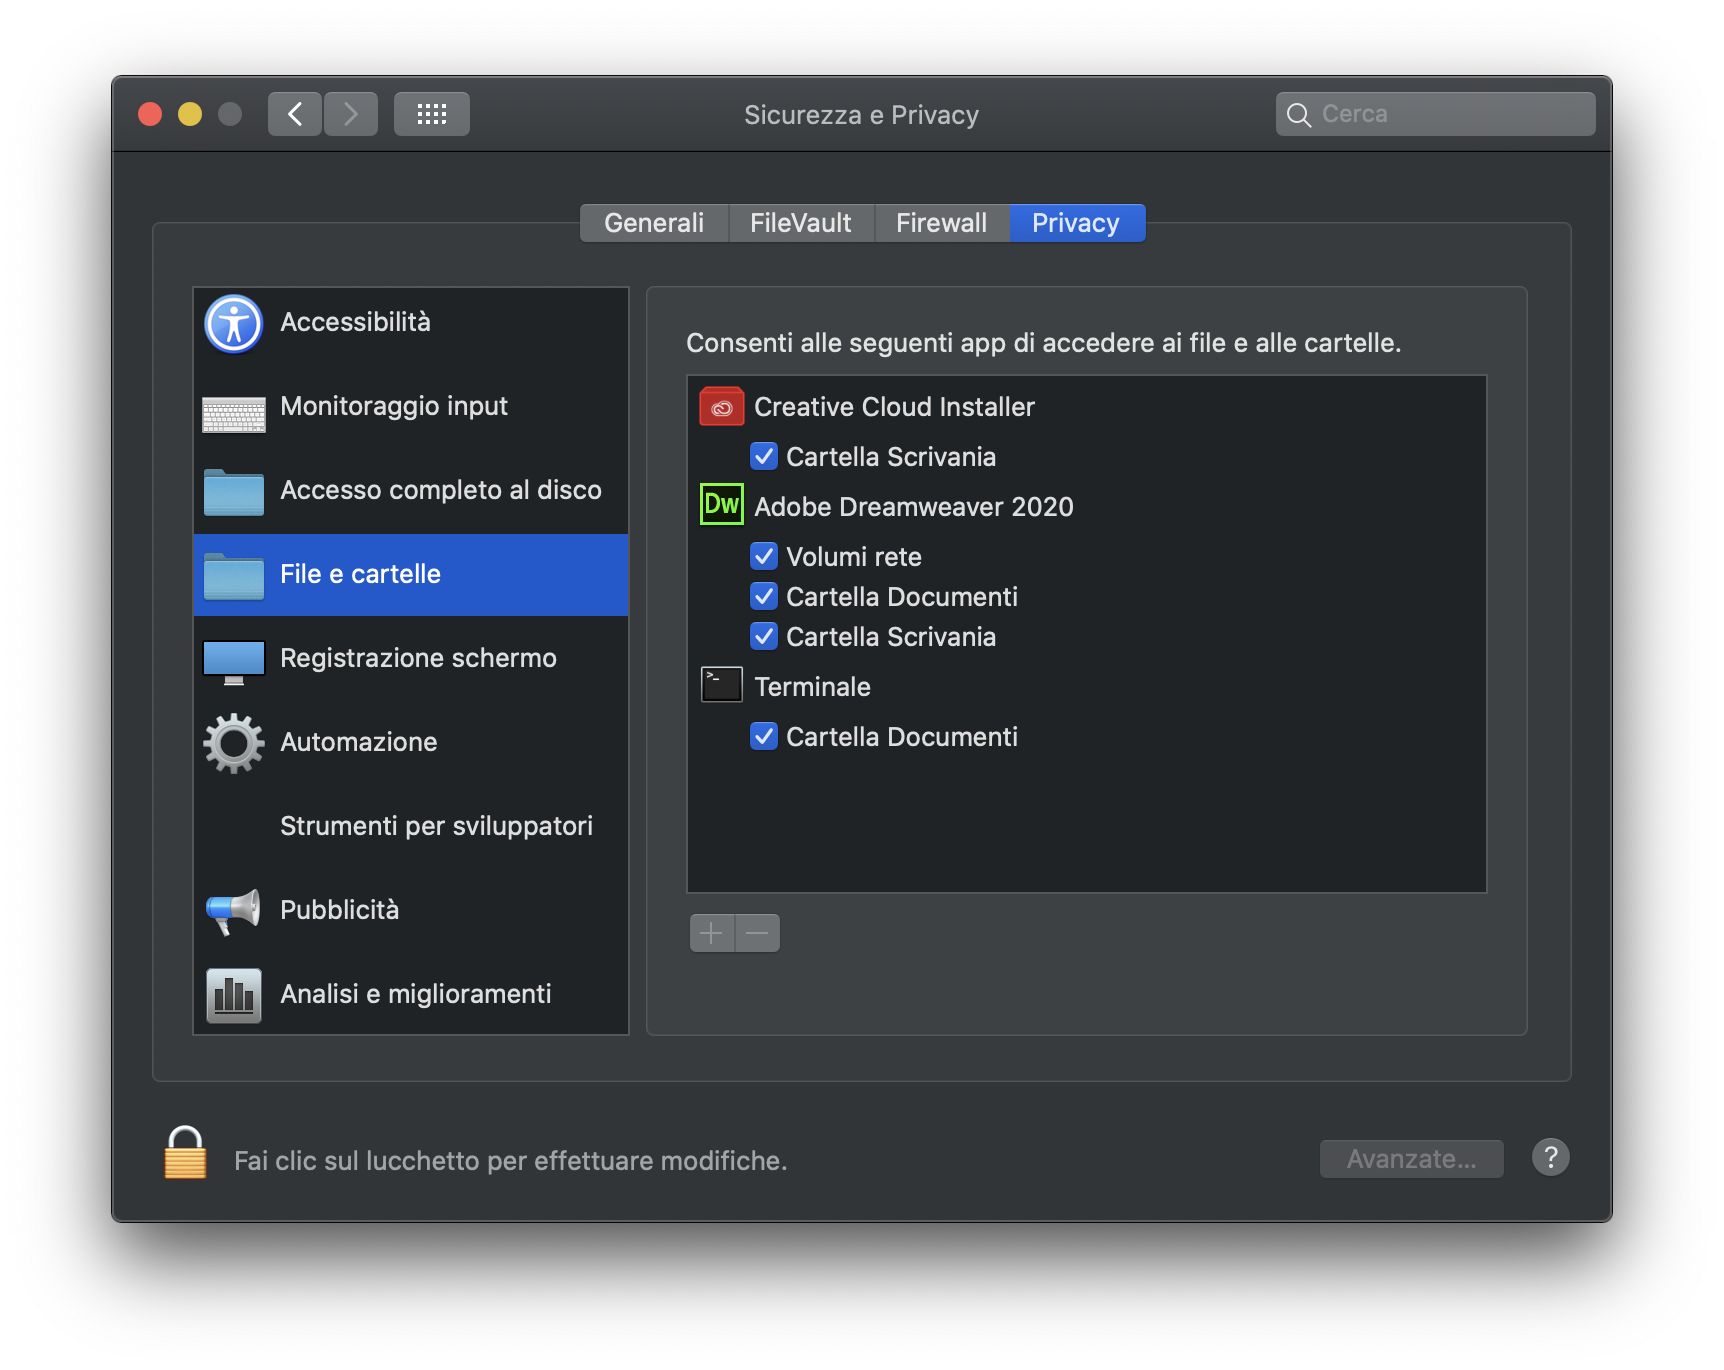Image resolution: width=1724 pixels, height=1370 pixels.
Task: Click the Terminale app icon
Action: (x=721, y=686)
